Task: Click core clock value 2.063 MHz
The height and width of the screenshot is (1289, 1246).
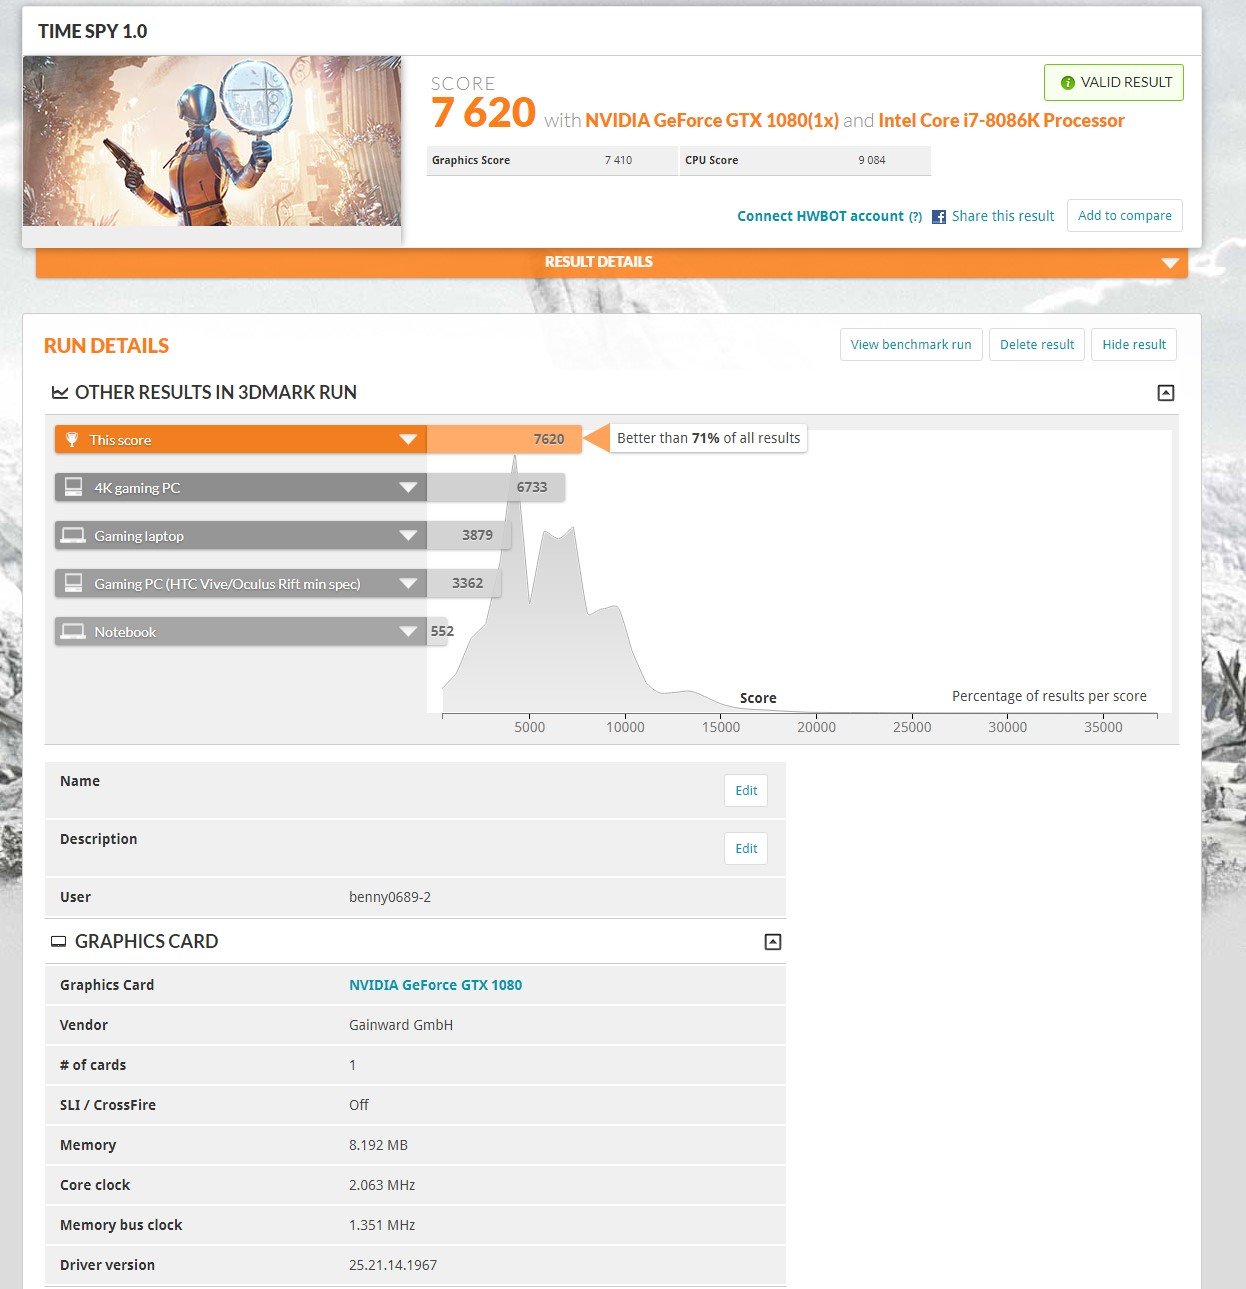Action: 382,1186
